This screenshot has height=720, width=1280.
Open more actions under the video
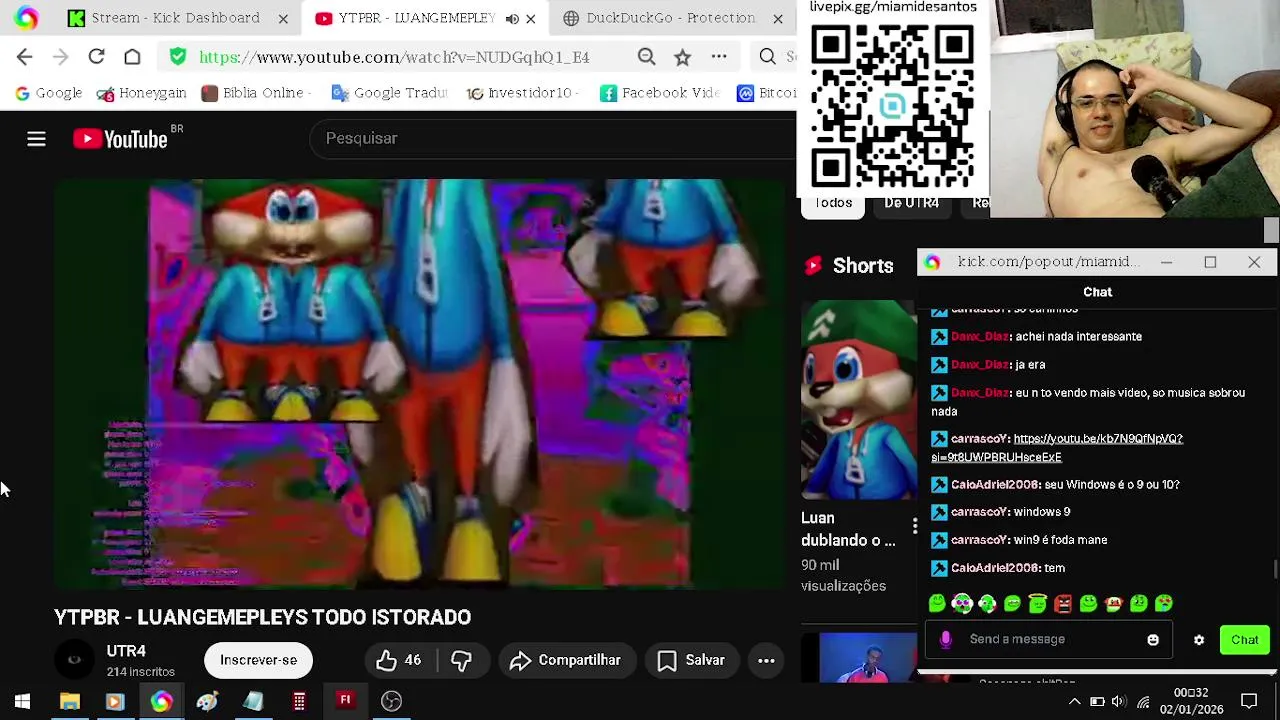(x=766, y=660)
